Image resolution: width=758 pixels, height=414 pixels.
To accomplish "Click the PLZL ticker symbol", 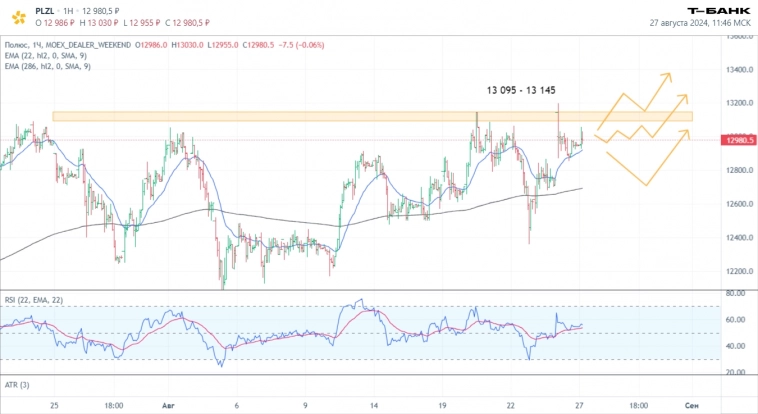I will (x=46, y=8).
